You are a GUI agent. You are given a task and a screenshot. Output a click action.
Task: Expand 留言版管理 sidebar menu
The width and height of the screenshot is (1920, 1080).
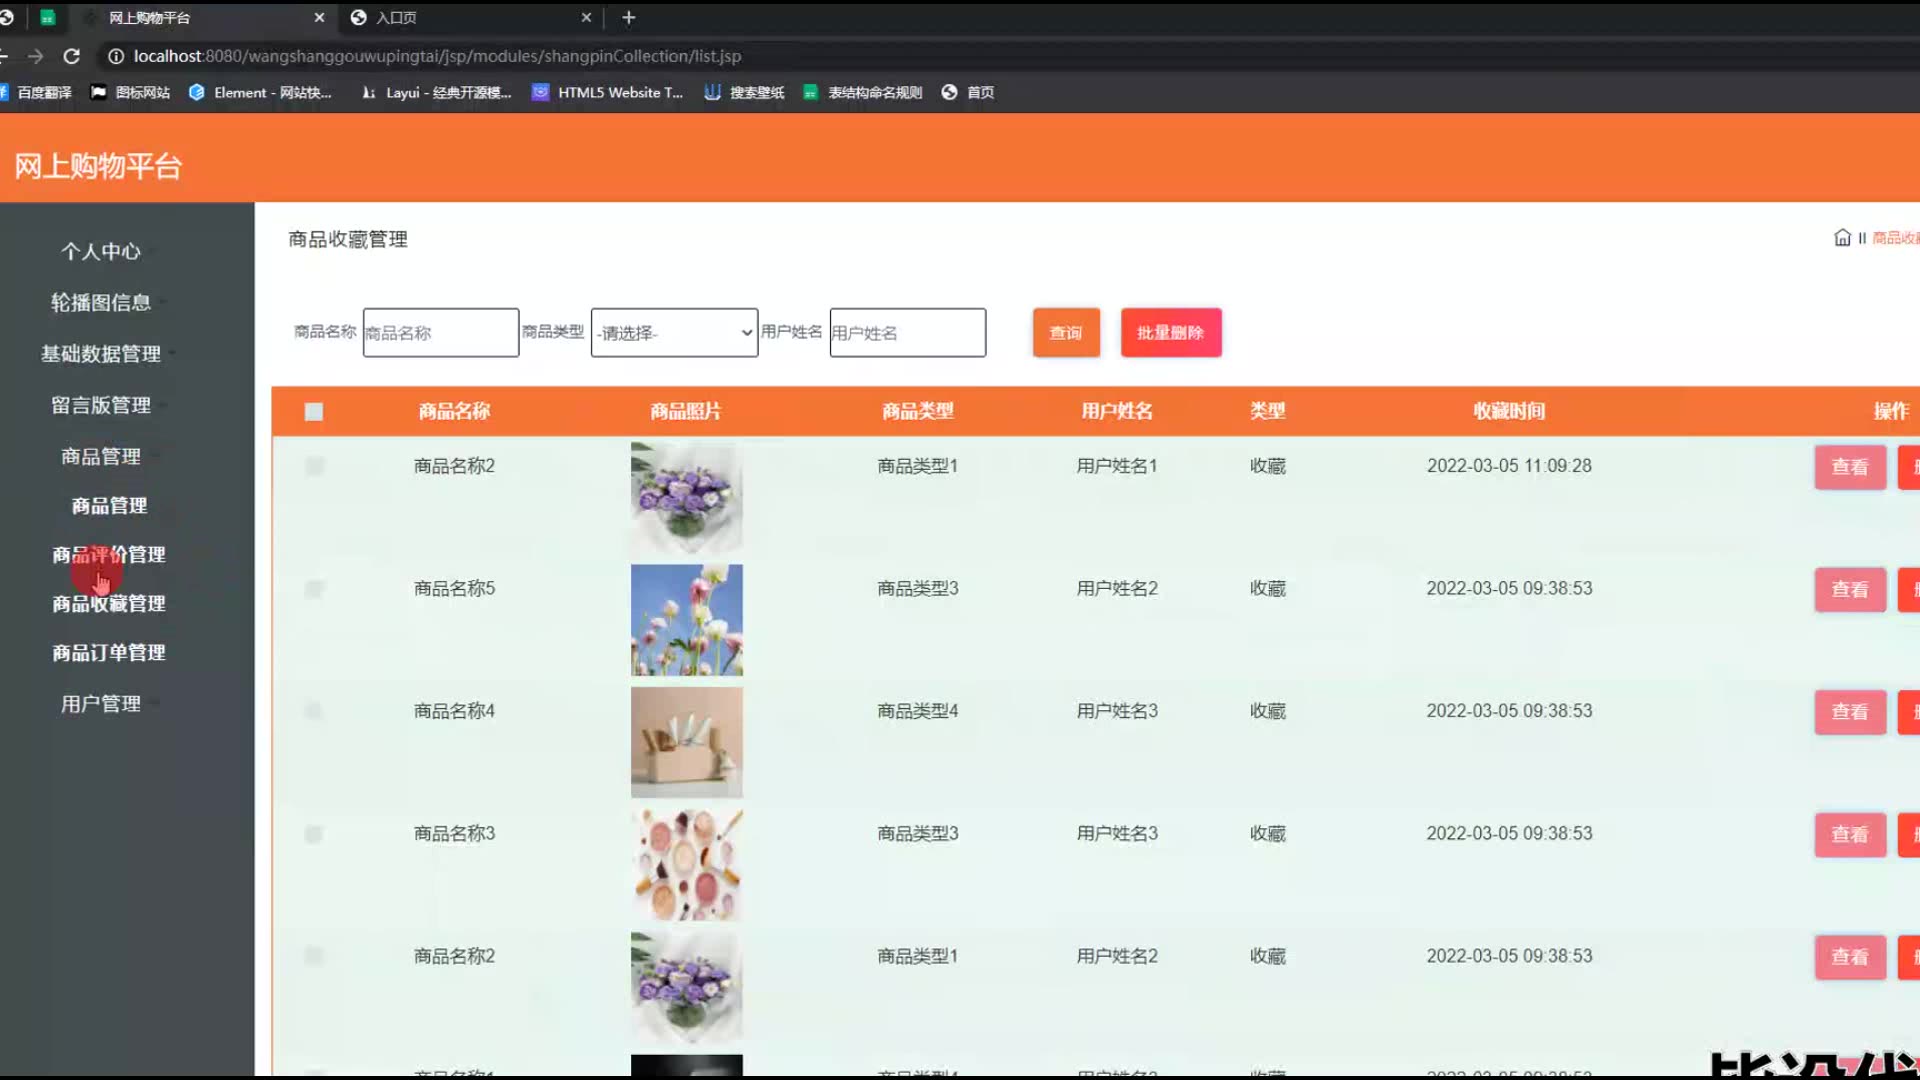click(x=101, y=405)
